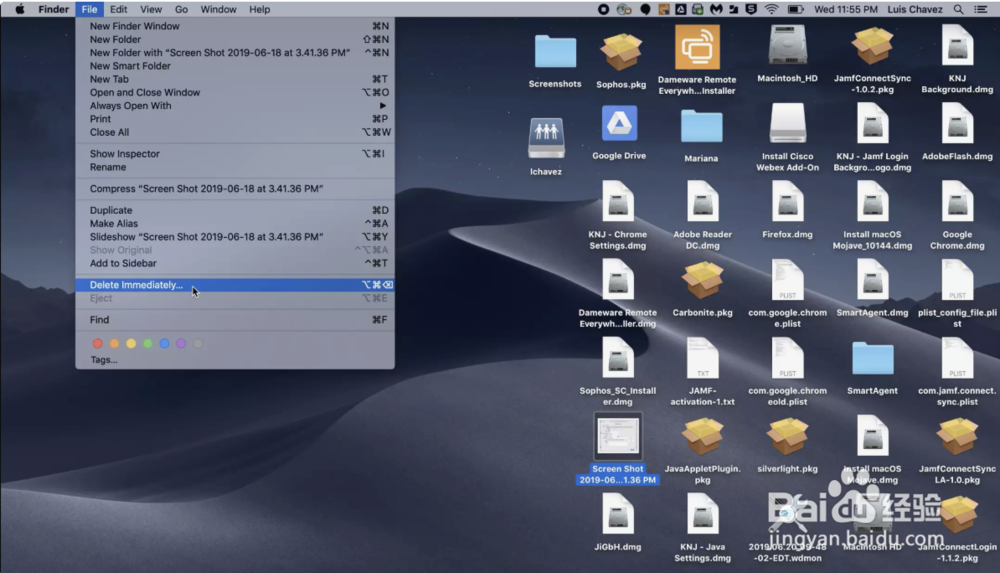This screenshot has width=1000, height=573.
Task: Expand the Always Open With submenu
Action: (235, 106)
